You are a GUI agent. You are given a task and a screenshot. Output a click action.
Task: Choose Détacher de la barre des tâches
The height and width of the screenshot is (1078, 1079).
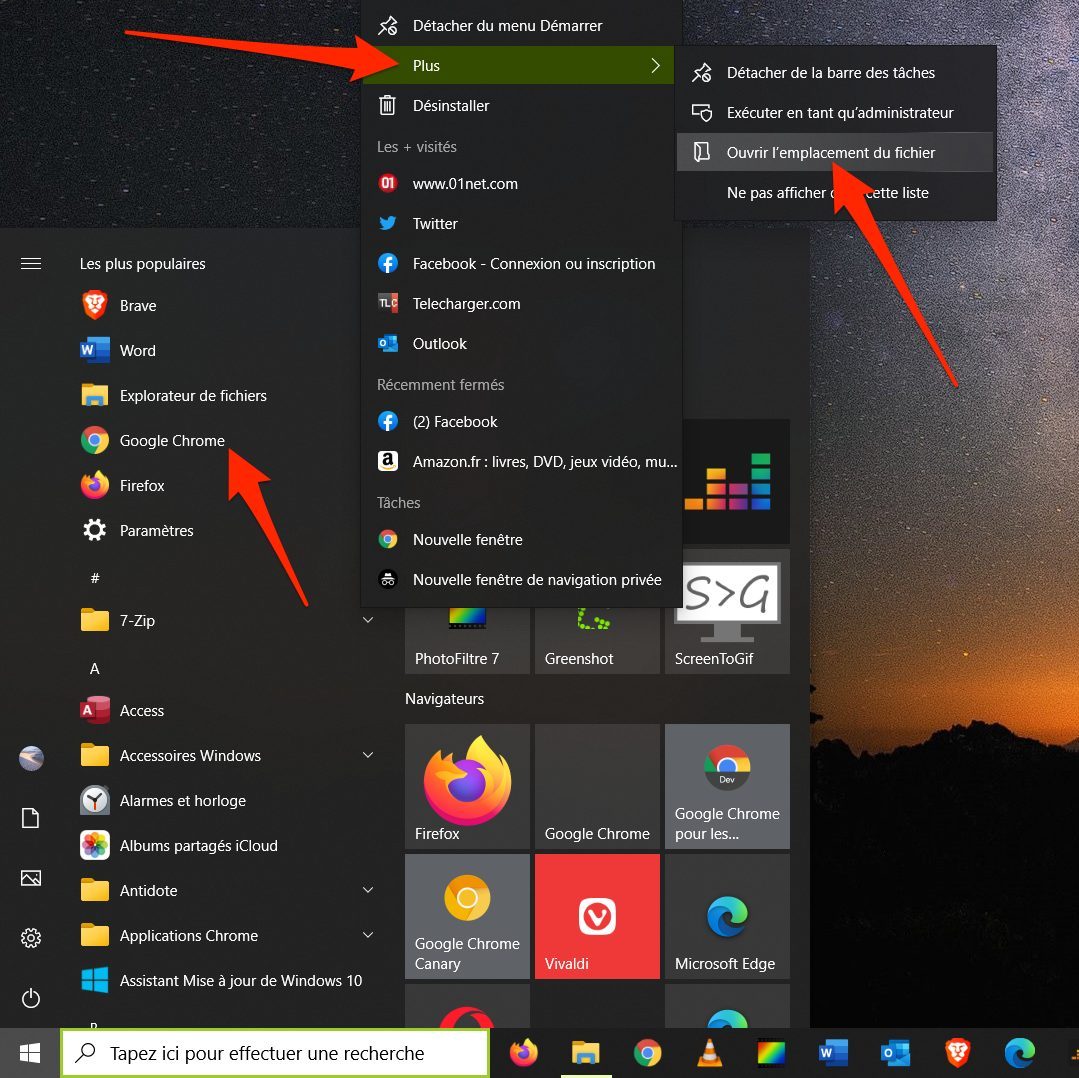click(x=835, y=73)
